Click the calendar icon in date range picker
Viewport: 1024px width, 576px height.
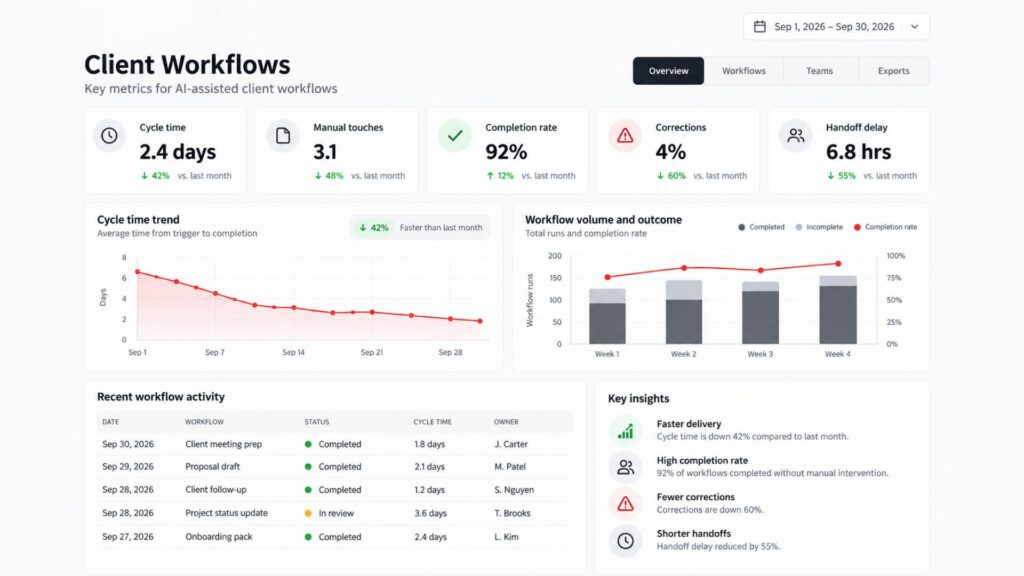coord(760,27)
